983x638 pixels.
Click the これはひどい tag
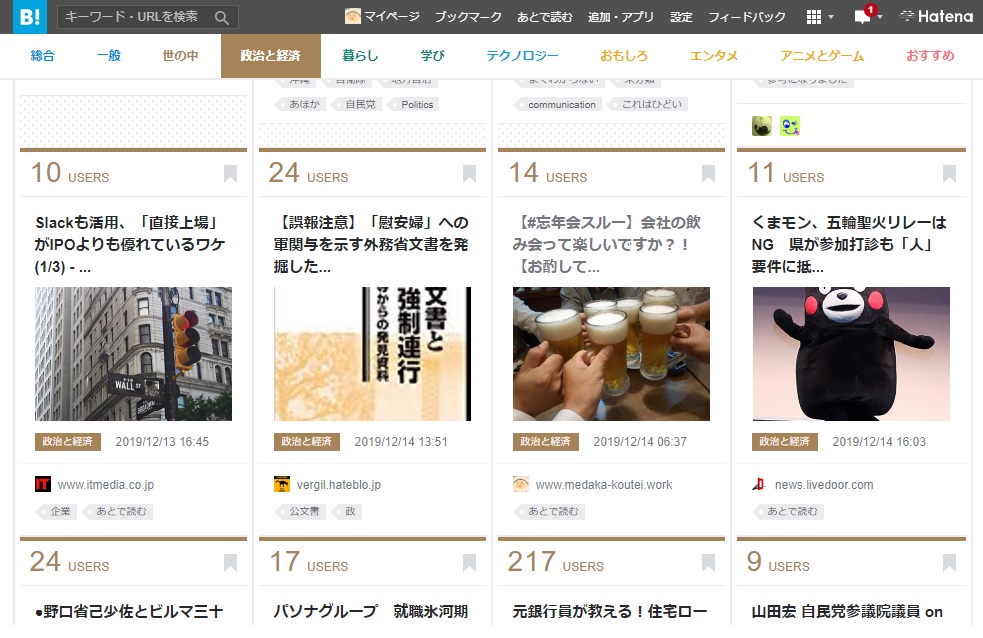point(650,105)
